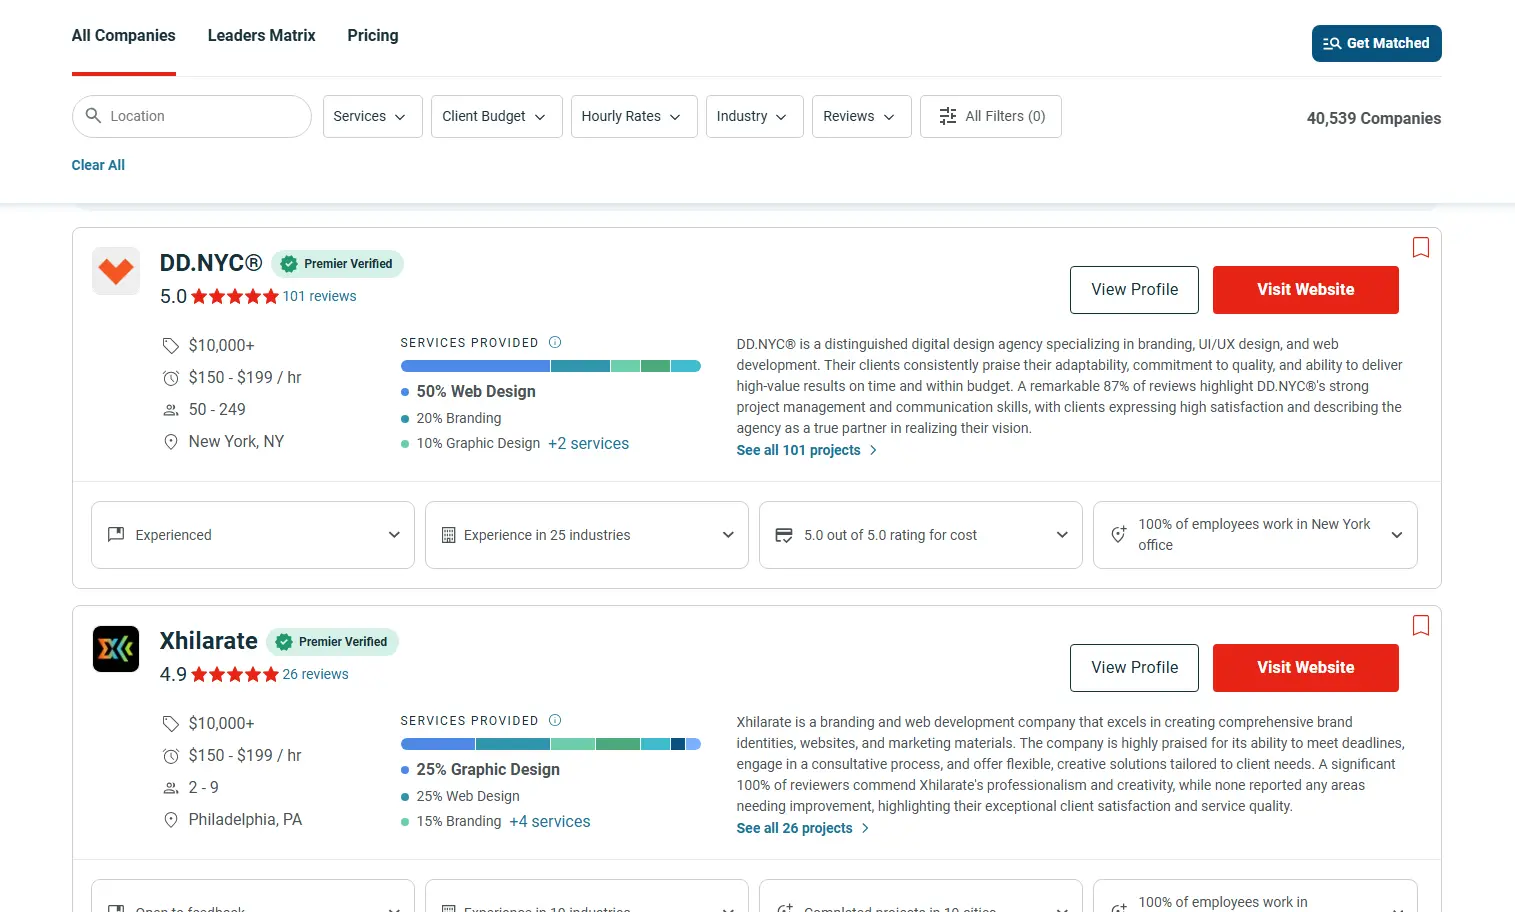Click the 40,539 Companies count text
1515x912 pixels.
coord(1374,118)
